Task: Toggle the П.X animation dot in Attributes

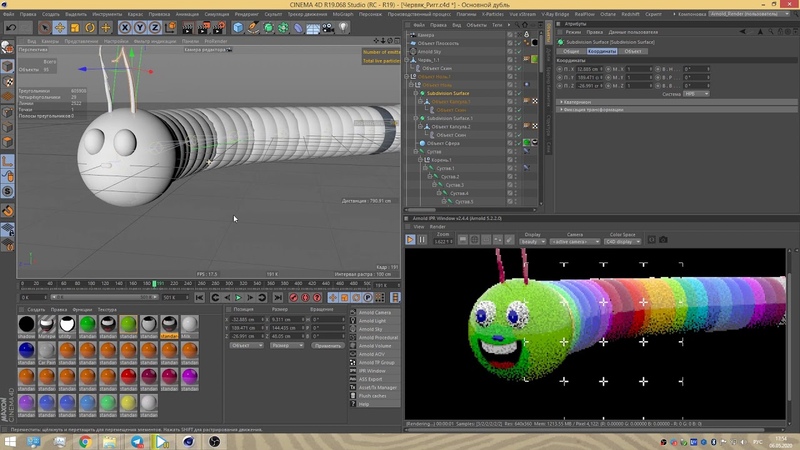Action: pos(560,69)
